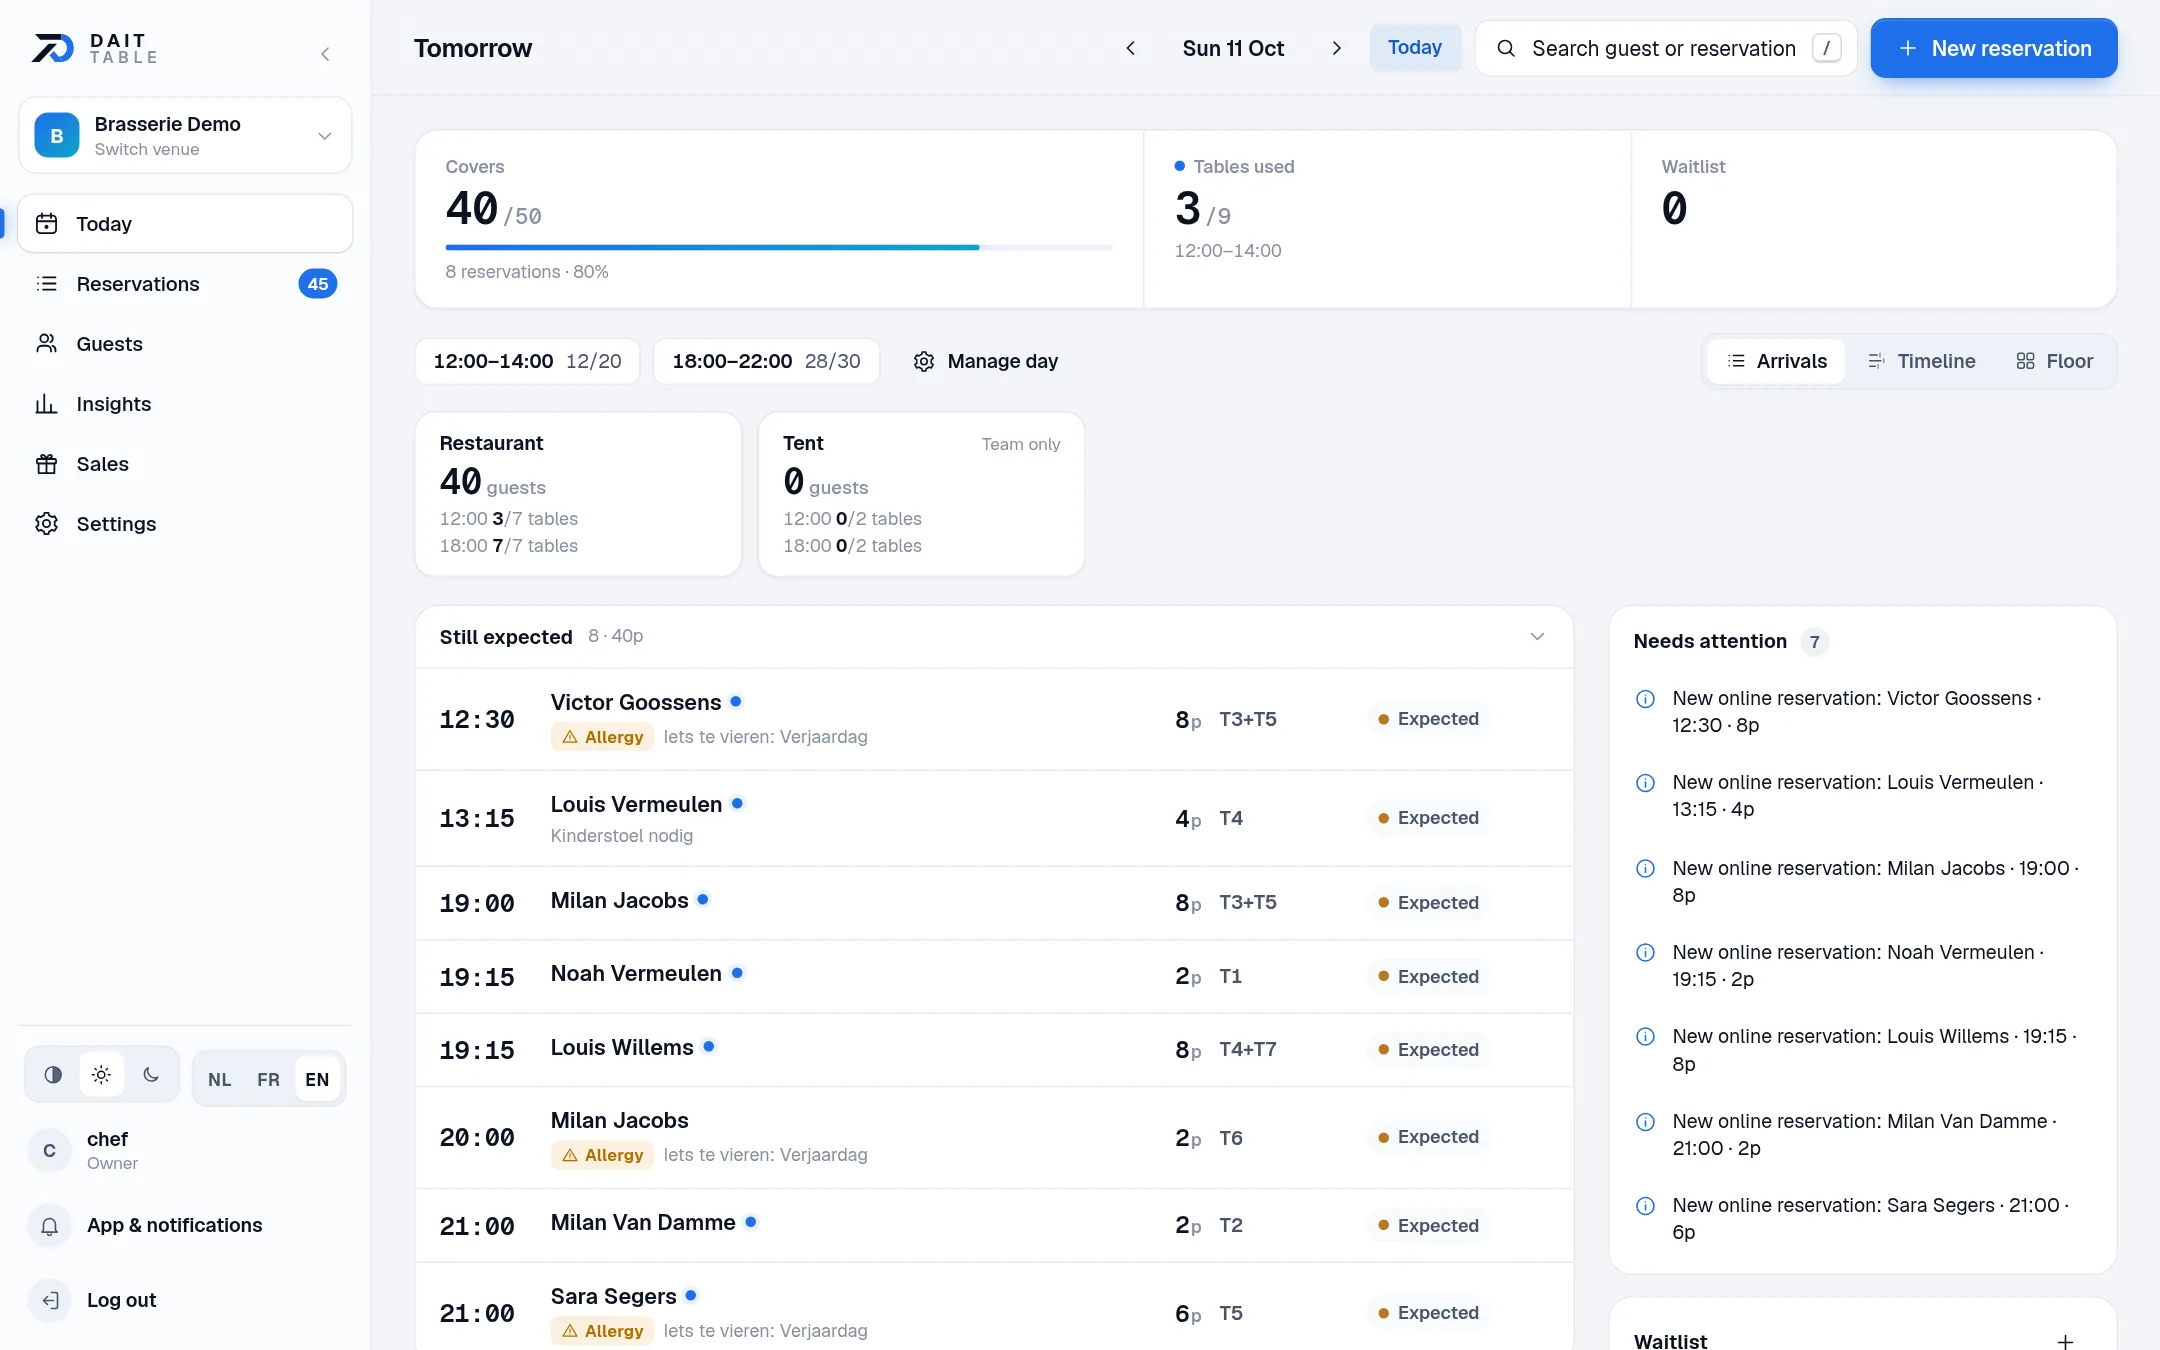The width and height of the screenshot is (2160, 1350).
Task: Switch to Arrivals view tab
Action: pos(1777,361)
